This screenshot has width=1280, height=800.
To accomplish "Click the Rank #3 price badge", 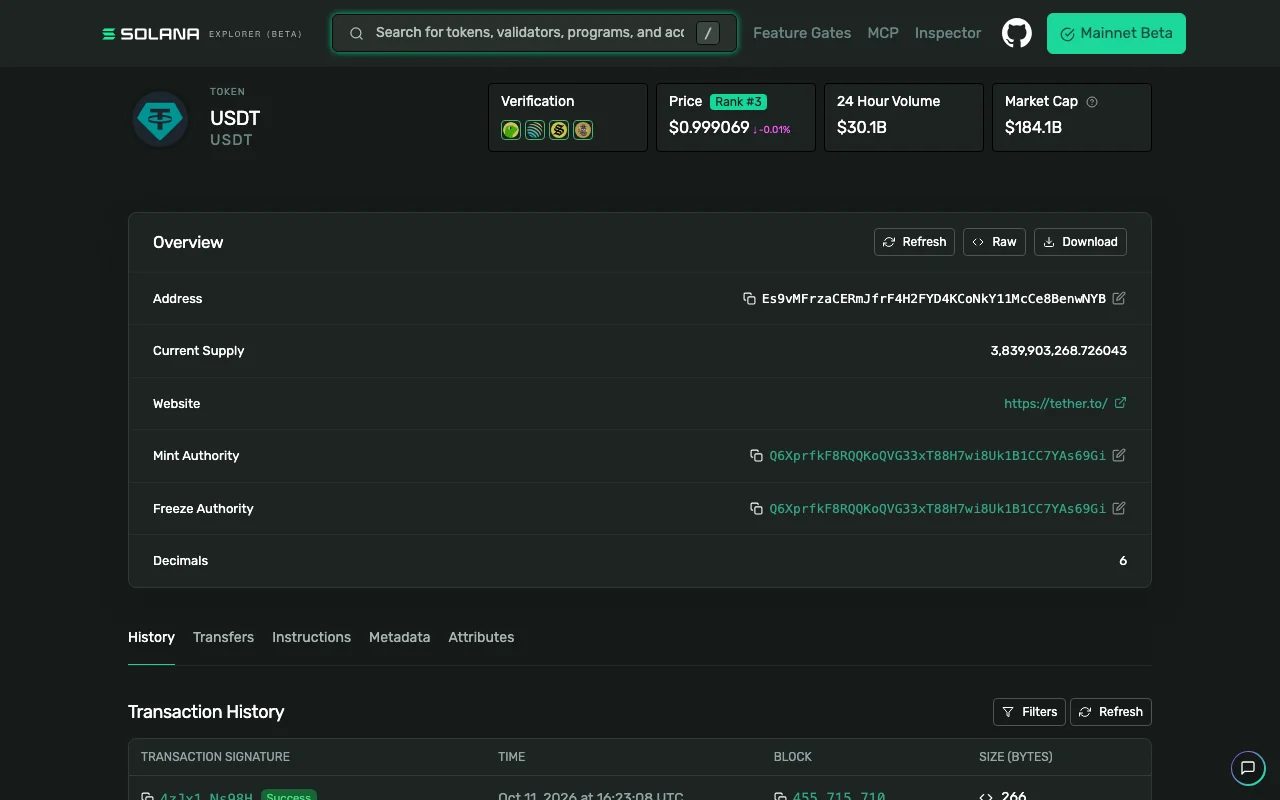I will [x=738, y=102].
